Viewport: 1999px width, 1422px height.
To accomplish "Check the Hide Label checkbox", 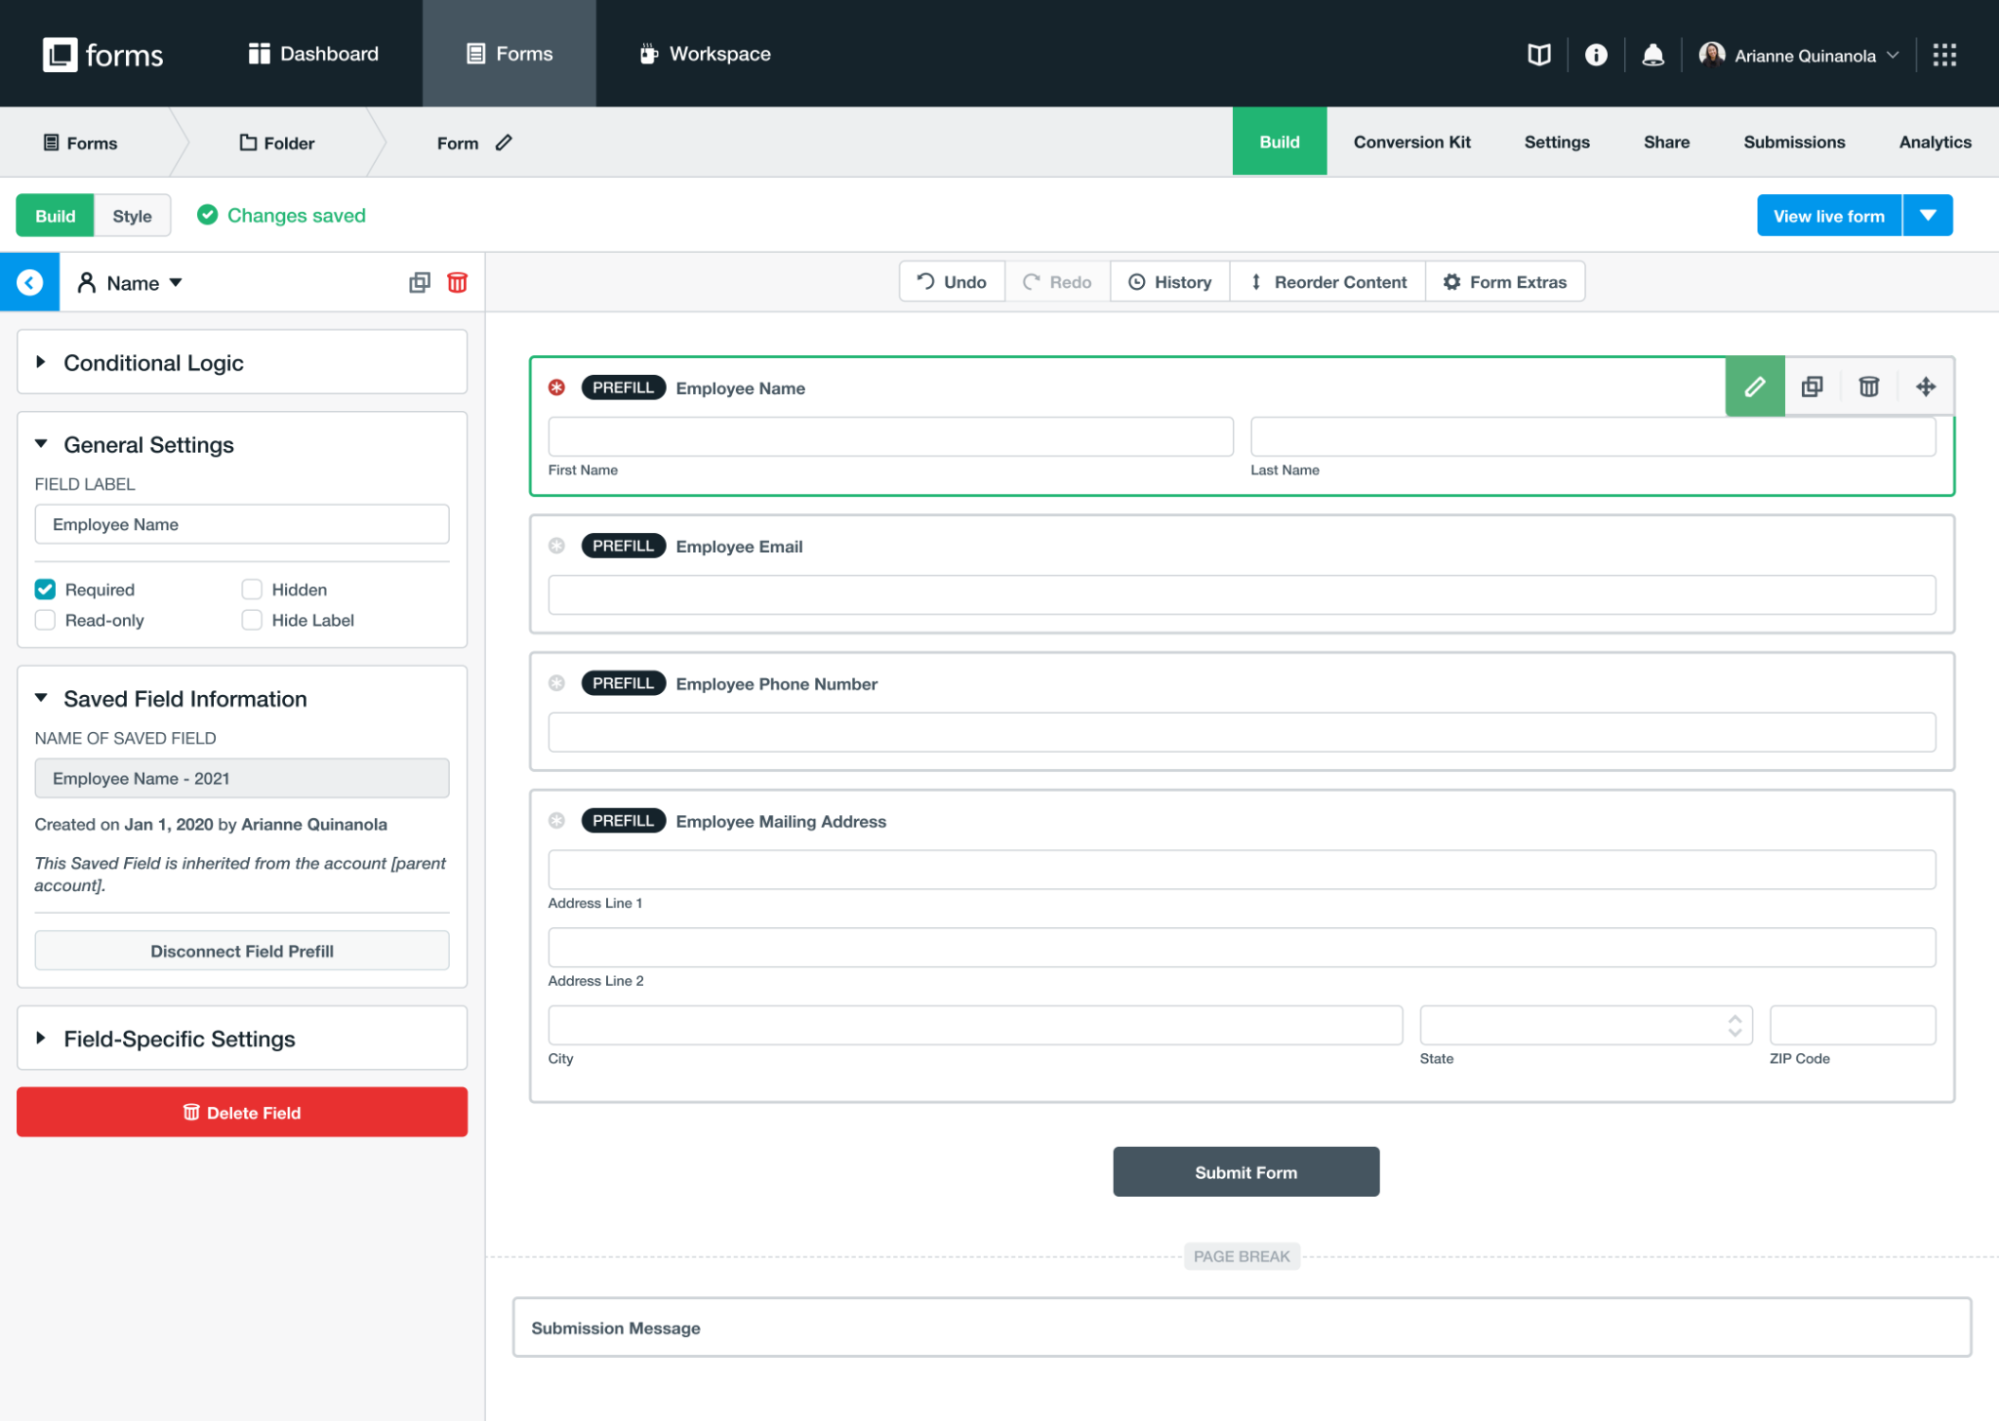I will (x=252, y=620).
